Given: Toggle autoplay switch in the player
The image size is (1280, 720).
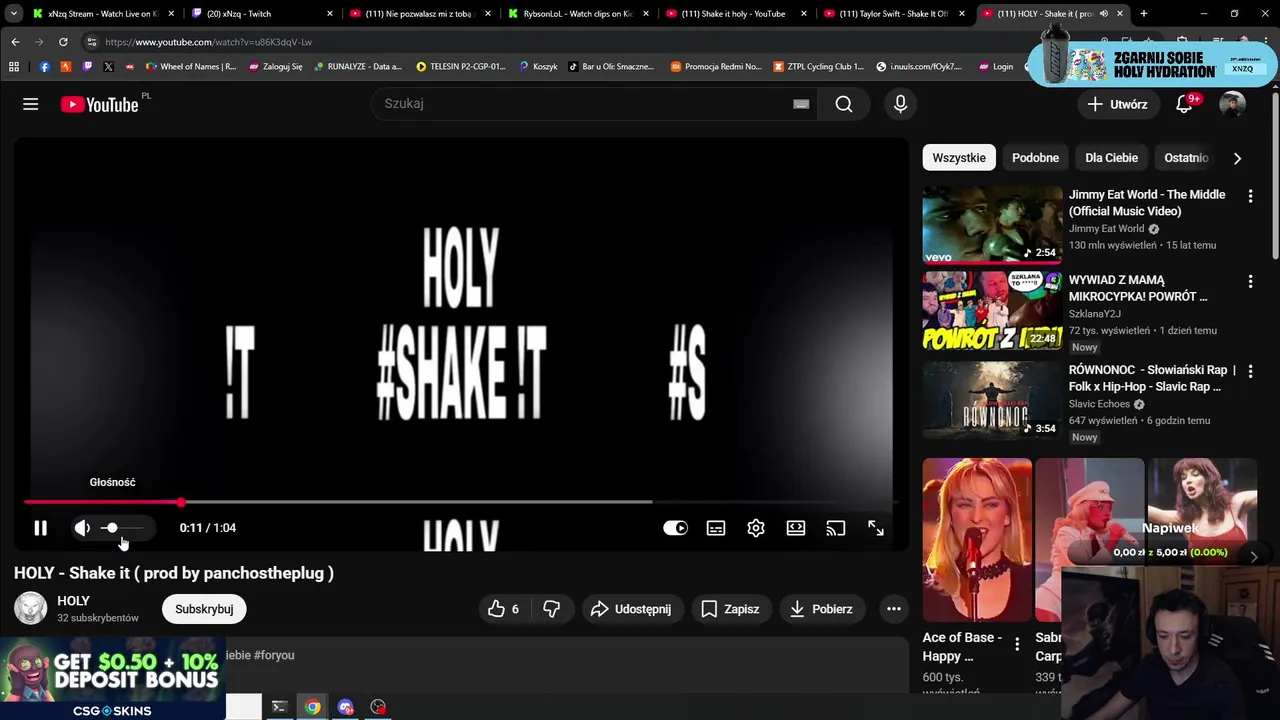Looking at the screenshot, I should 675,528.
